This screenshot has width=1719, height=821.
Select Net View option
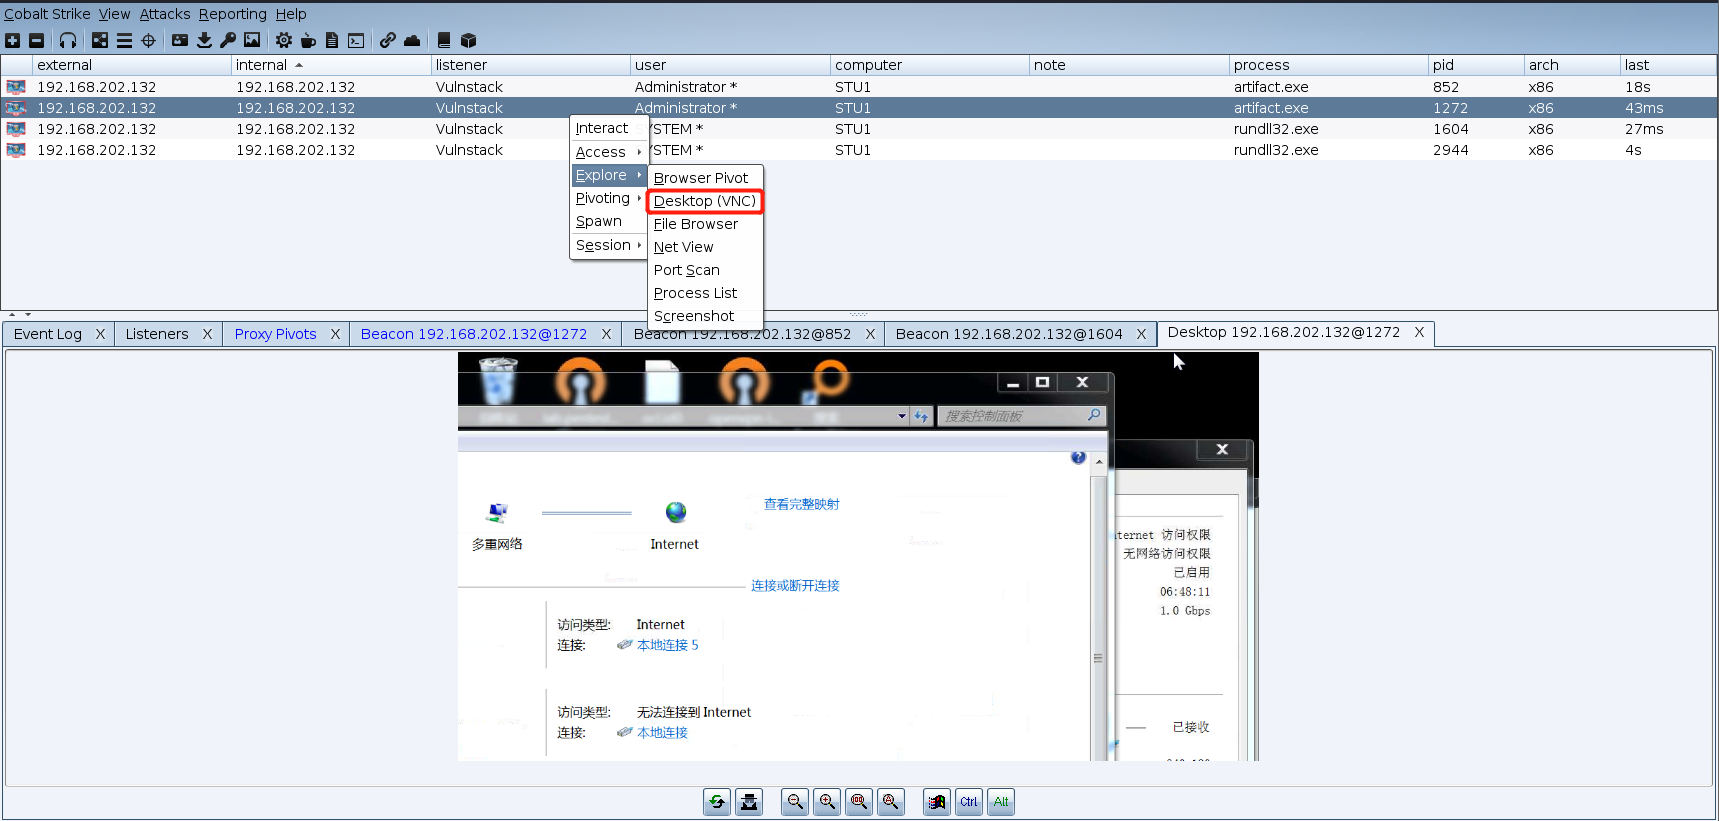(x=705, y=247)
